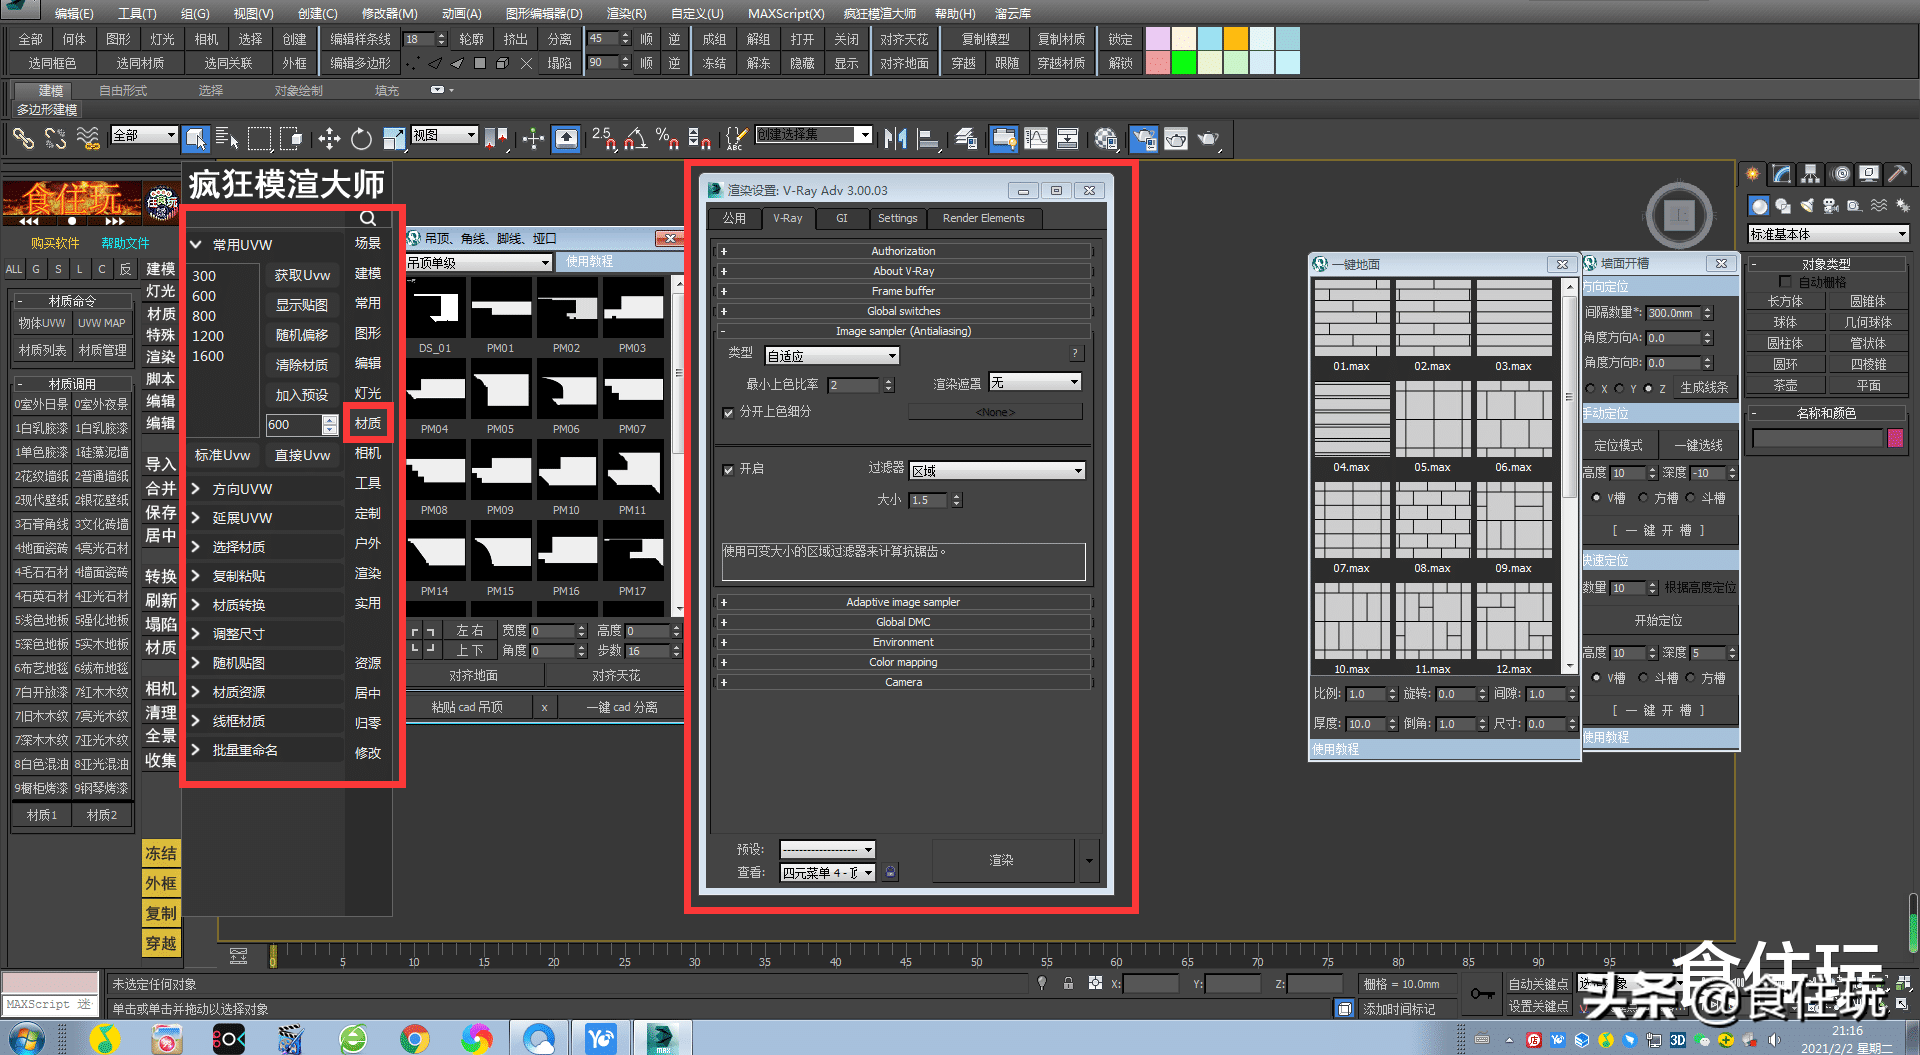Toggle Percent Snap icon

tap(667, 138)
